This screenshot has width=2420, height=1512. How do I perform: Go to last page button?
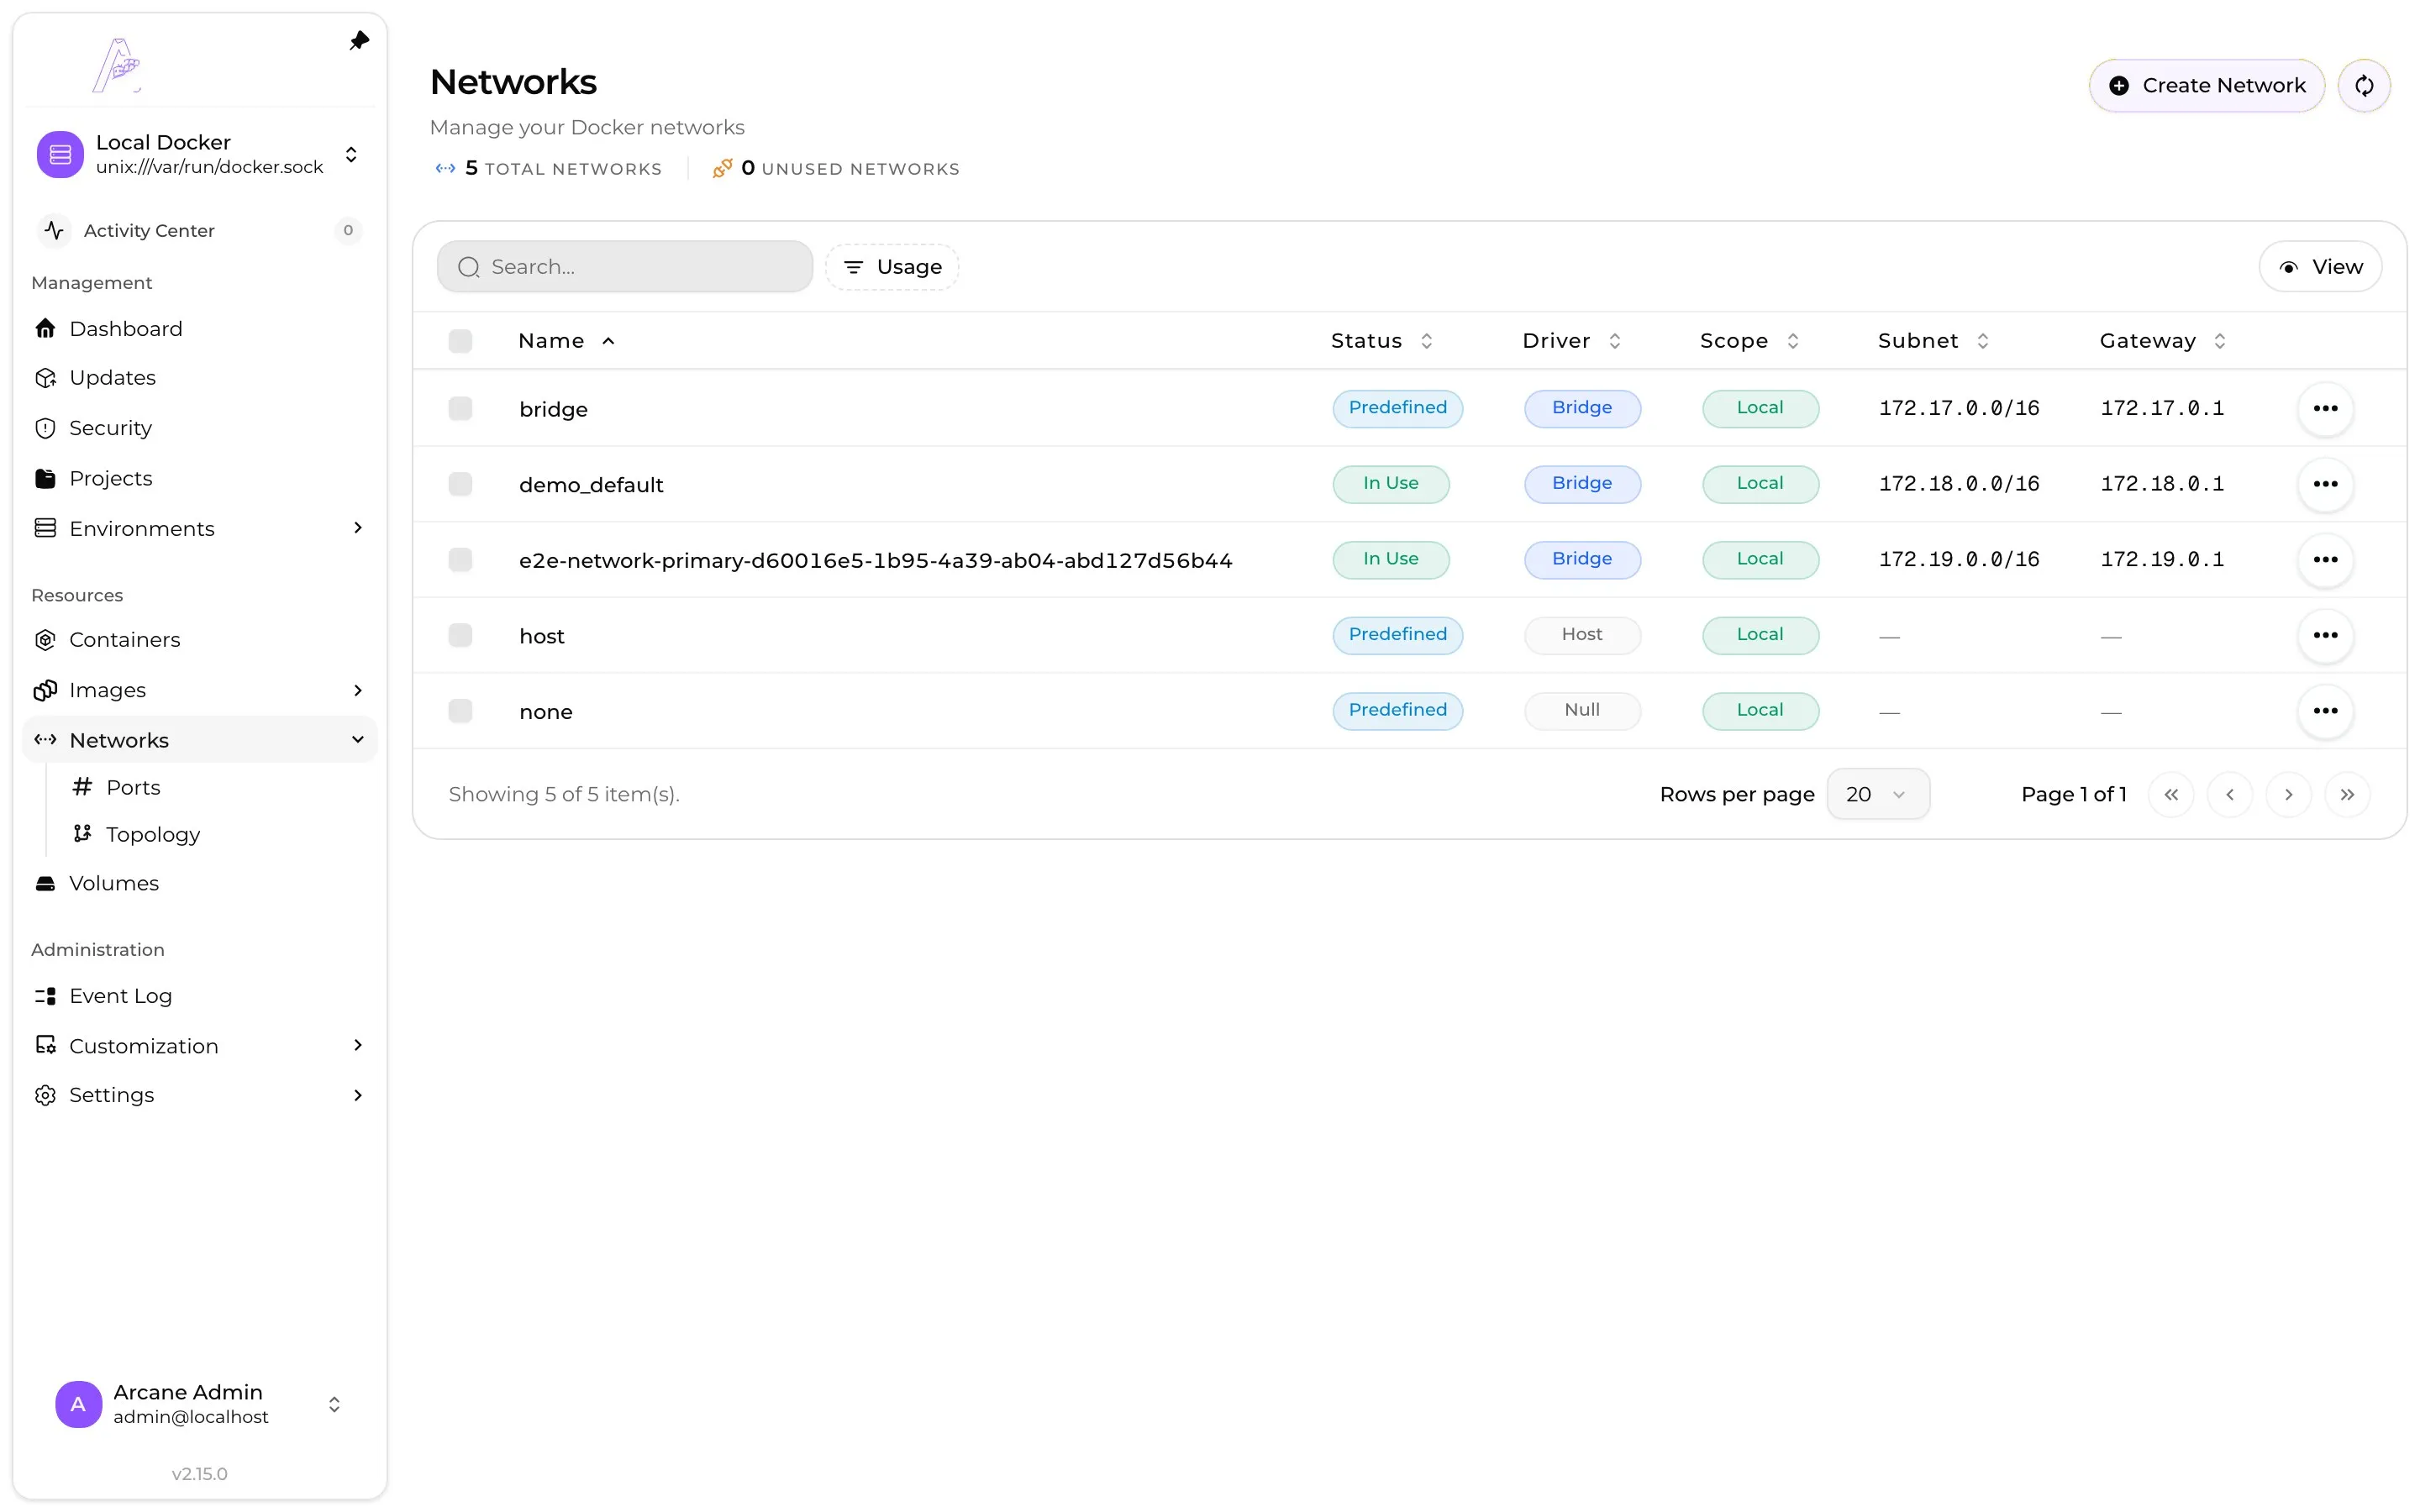2347,794
